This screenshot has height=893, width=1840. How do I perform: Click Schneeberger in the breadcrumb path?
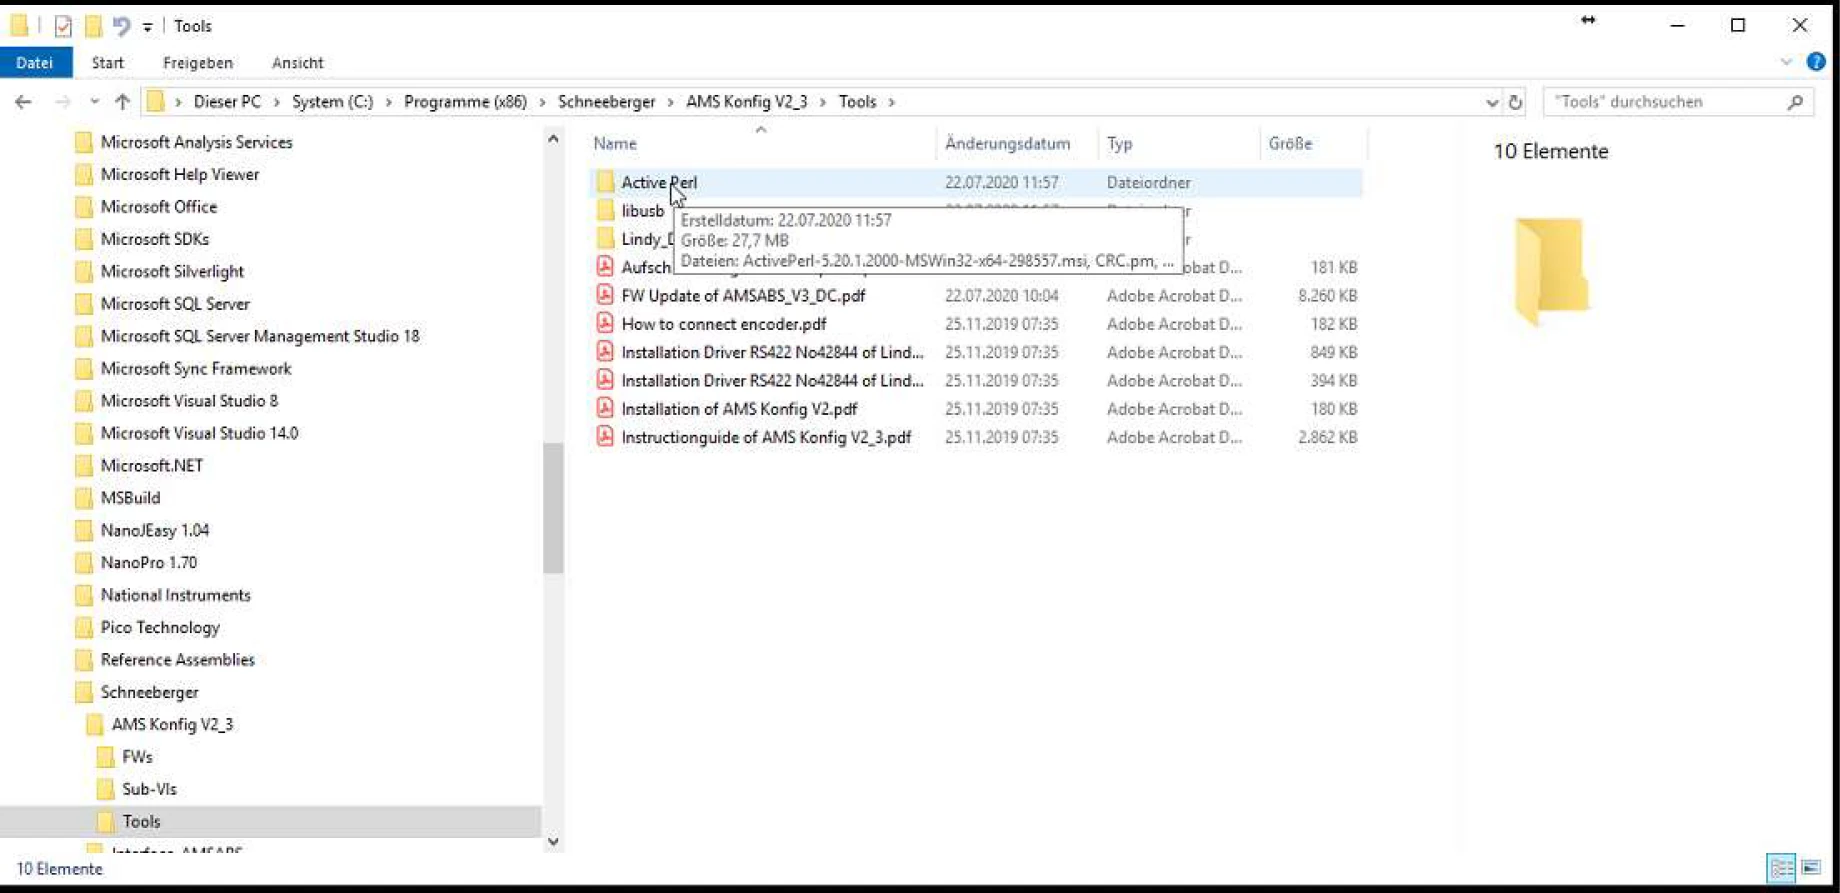606,102
